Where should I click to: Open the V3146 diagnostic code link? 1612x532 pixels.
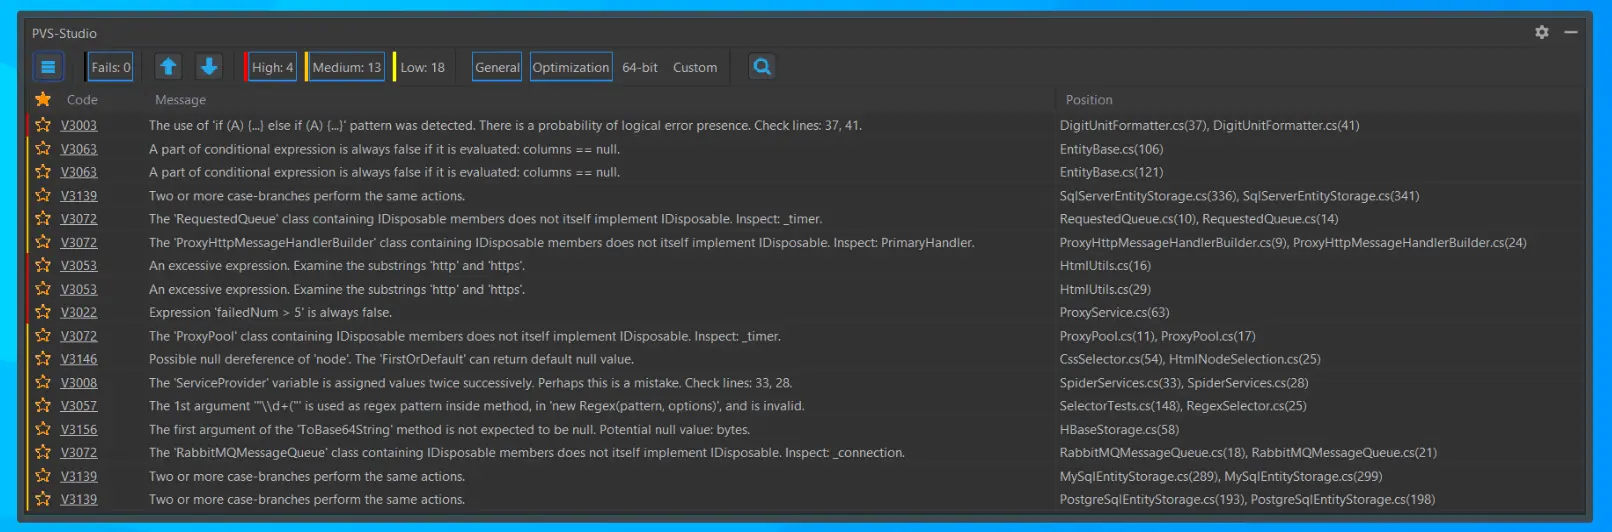pyautogui.click(x=79, y=359)
